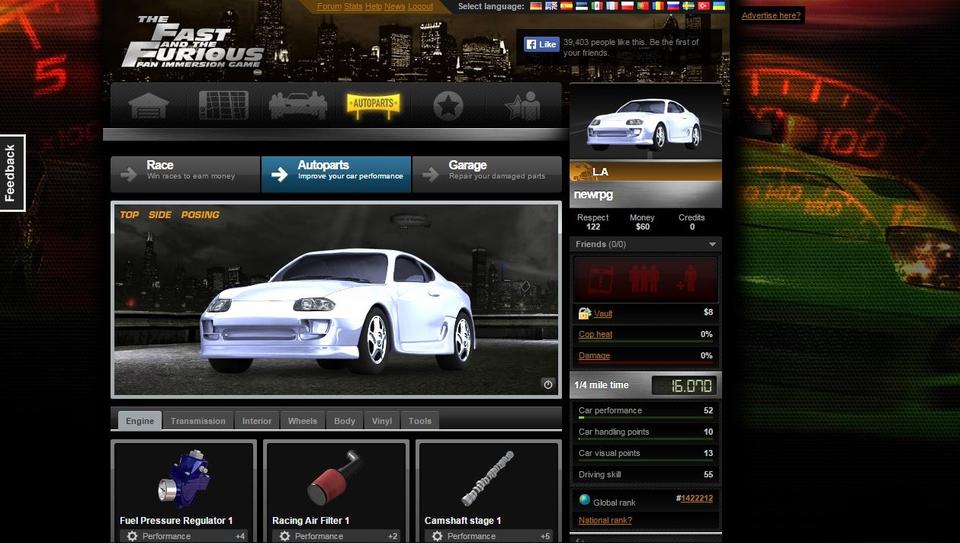Screen dimensions: 960x543
Task: Switch language to Polish flag
Action: (627, 6)
